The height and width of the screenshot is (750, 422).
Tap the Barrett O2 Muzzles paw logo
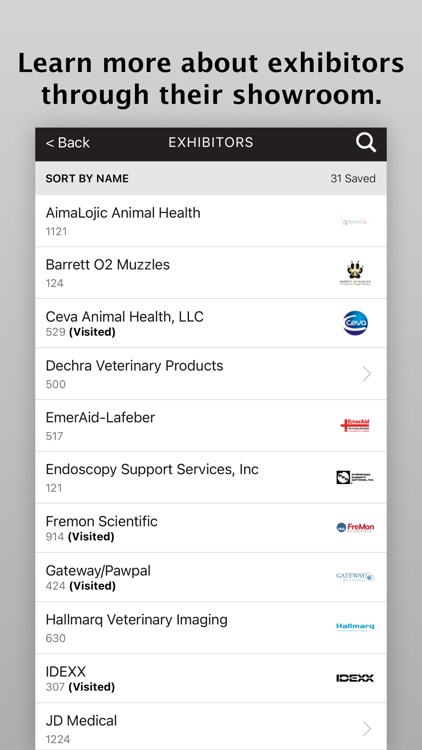(355, 273)
